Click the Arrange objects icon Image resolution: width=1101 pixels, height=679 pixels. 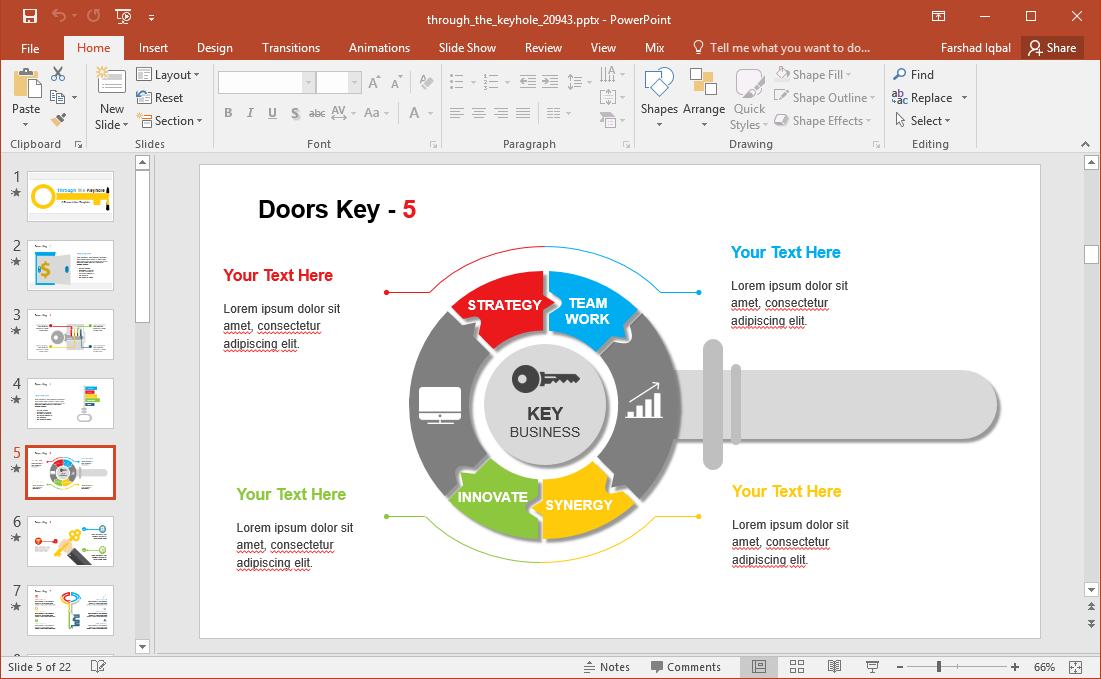point(704,98)
